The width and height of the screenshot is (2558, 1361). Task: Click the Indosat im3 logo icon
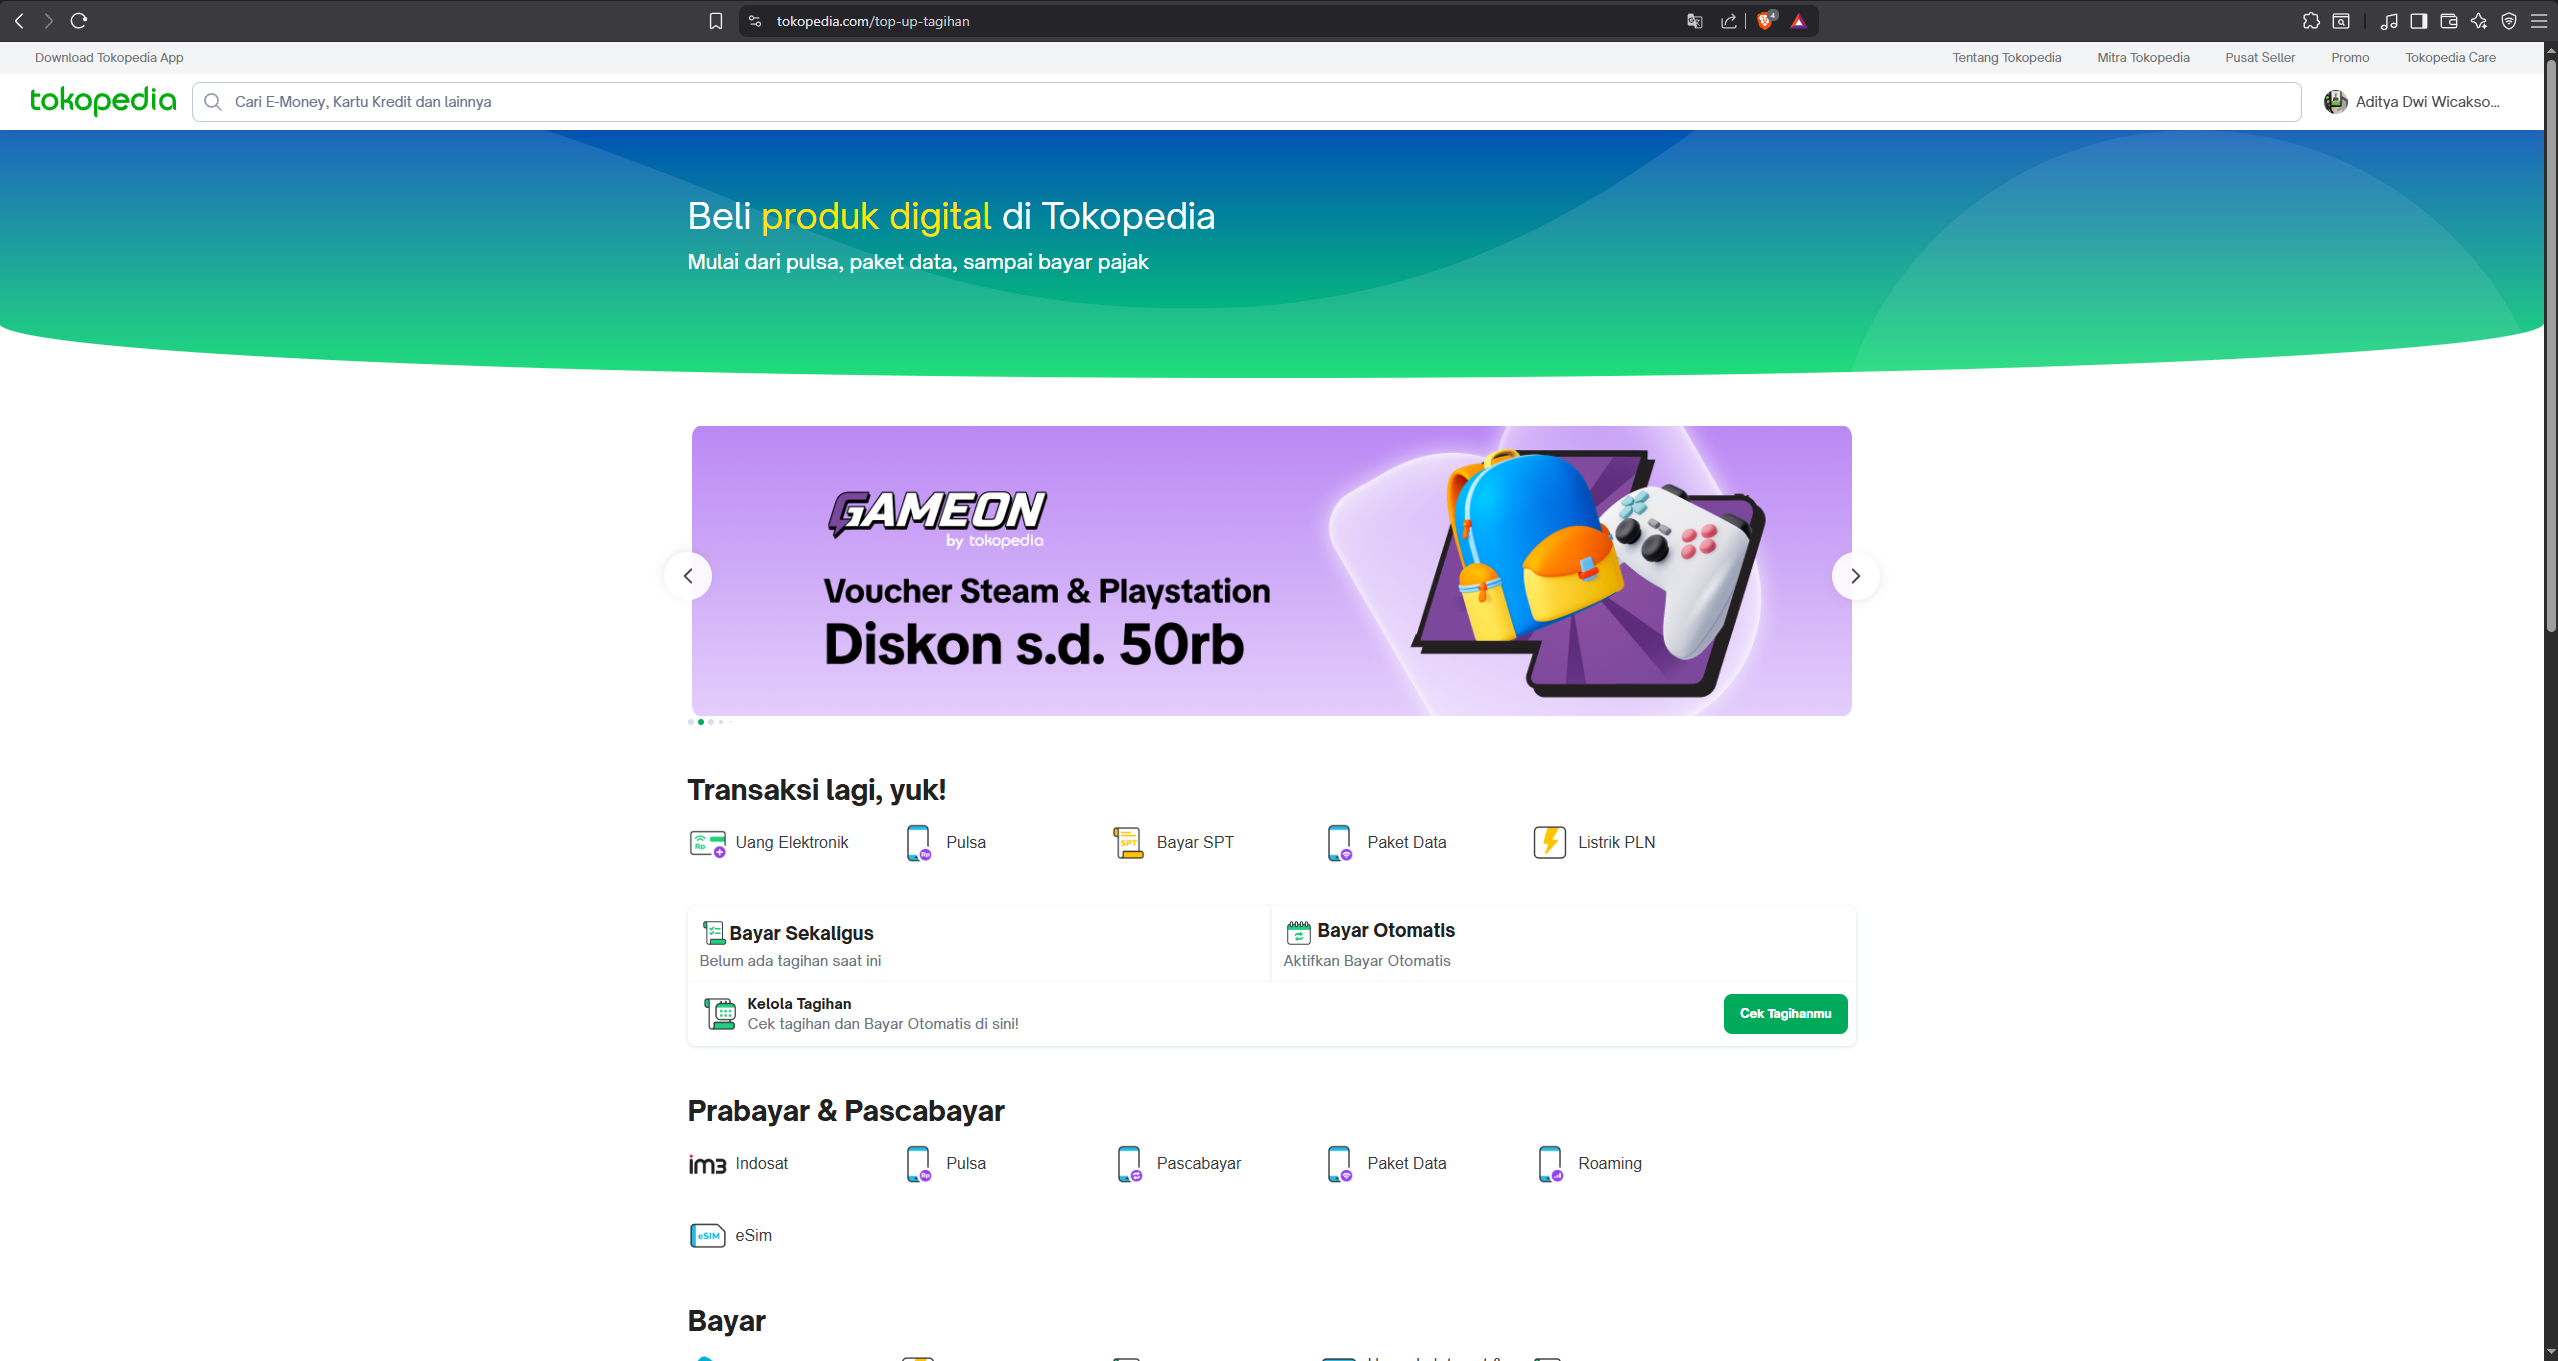tap(707, 1164)
